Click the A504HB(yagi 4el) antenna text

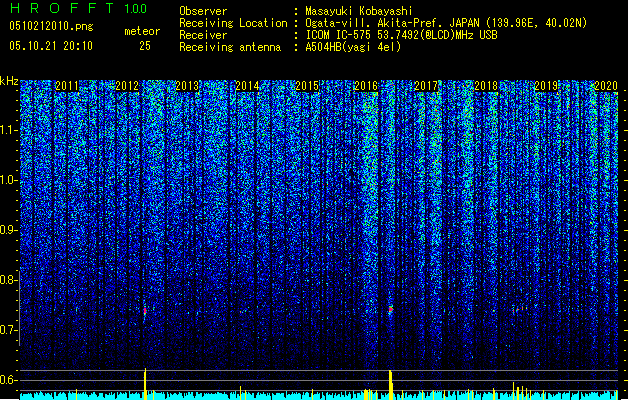click(353, 47)
